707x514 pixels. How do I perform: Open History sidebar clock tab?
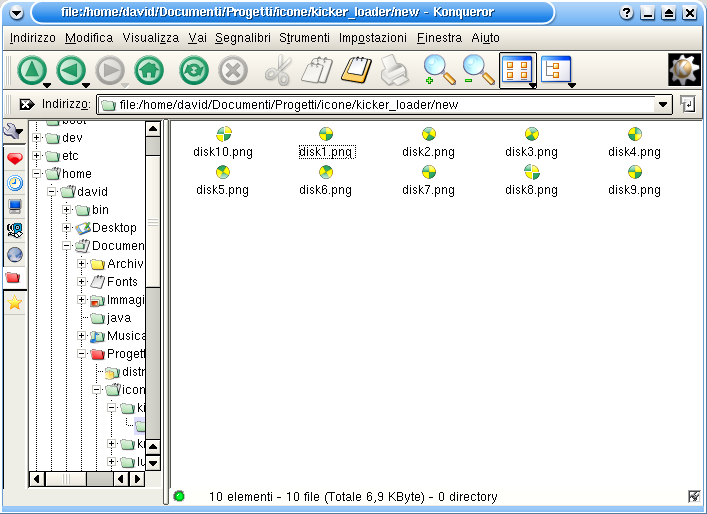tap(14, 183)
